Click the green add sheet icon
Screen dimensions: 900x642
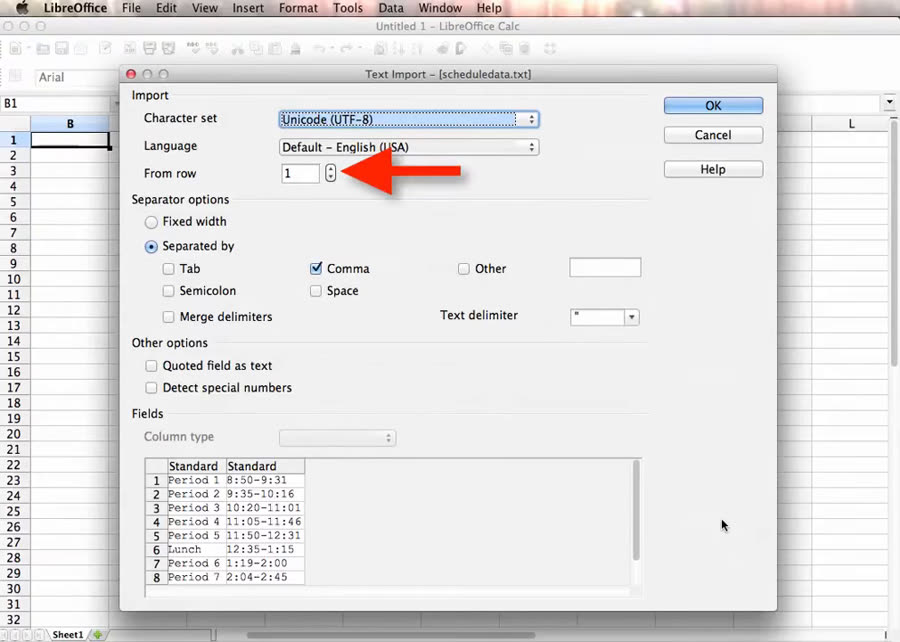click(x=98, y=635)
